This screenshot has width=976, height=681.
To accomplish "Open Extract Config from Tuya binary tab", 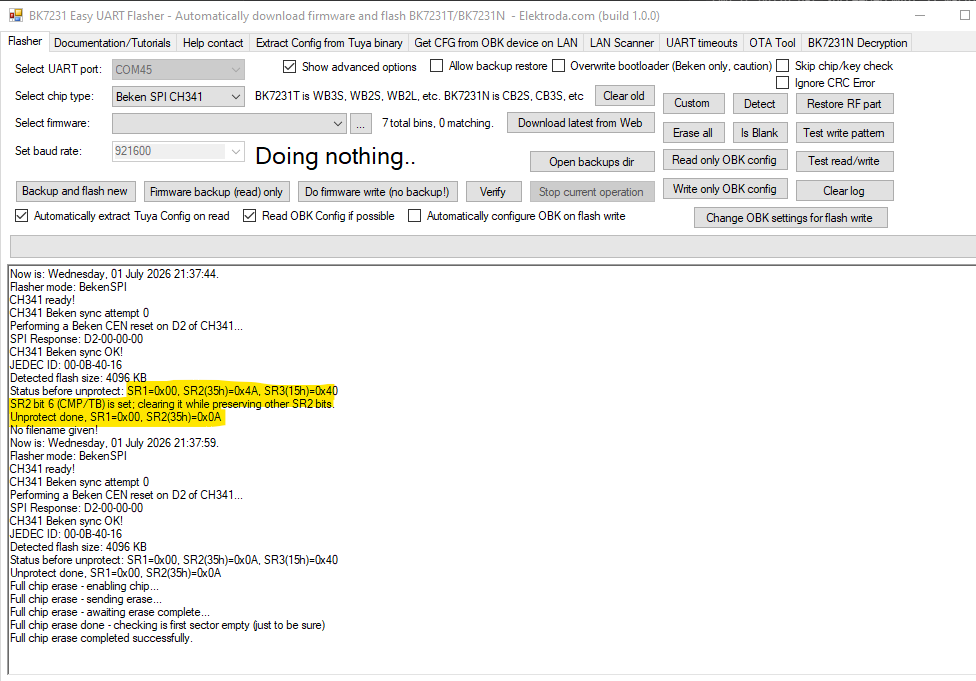I will click(x=329, y=43).
